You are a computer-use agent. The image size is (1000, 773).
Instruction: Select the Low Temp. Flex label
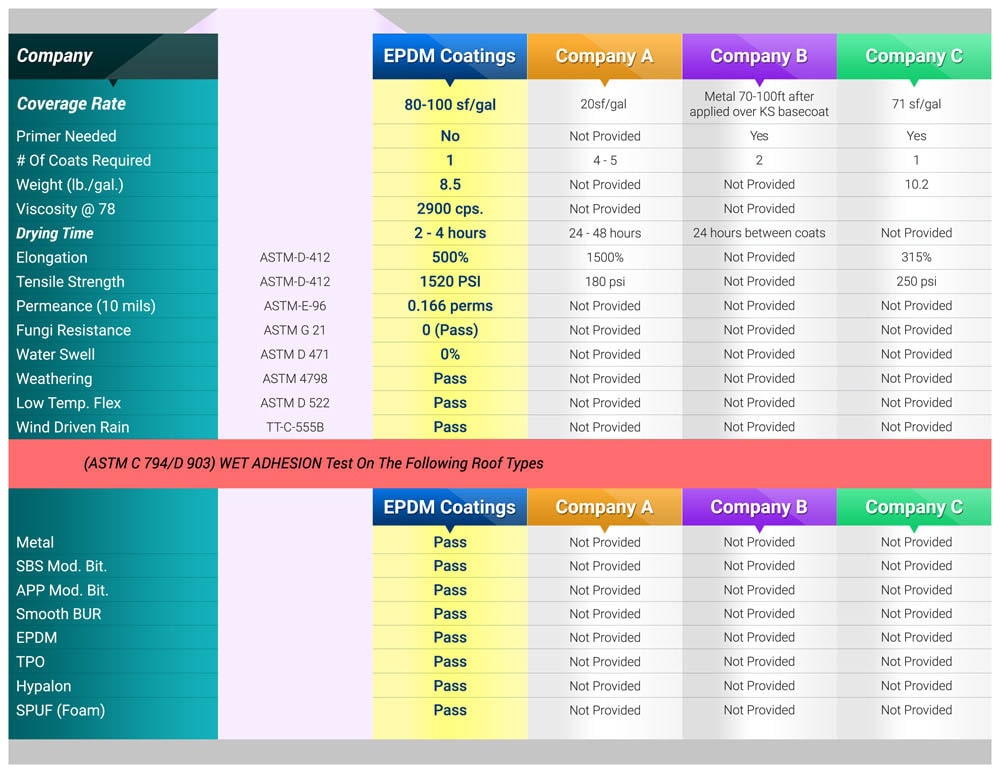[68, 403]
